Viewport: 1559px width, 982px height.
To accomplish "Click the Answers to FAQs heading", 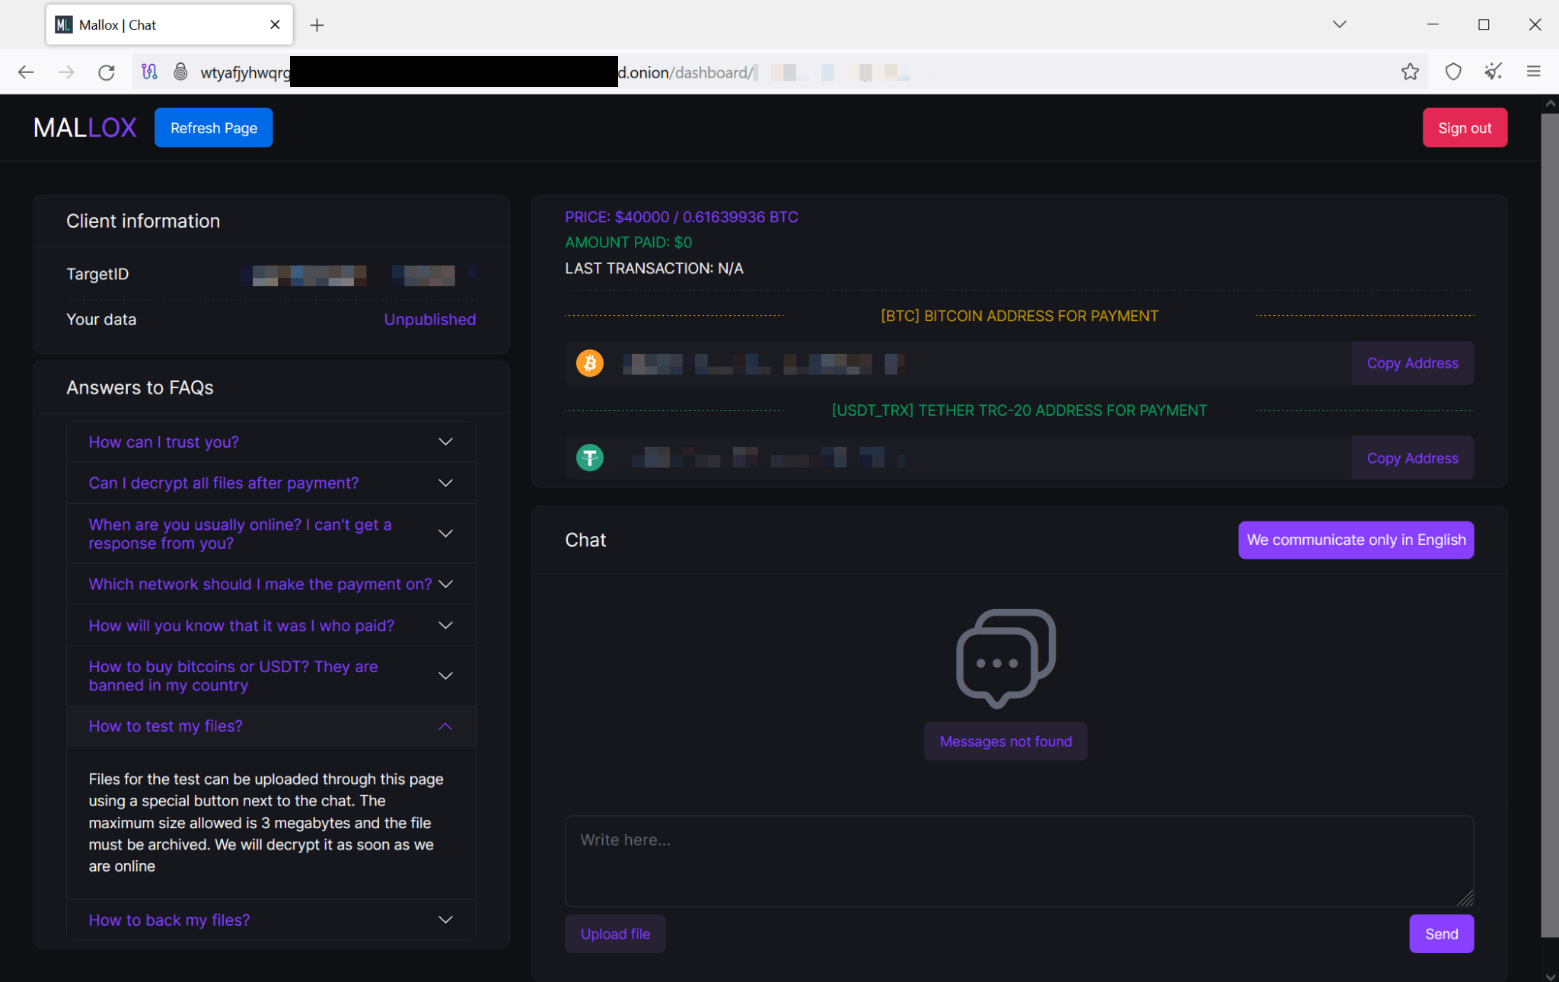I will point(140,388).
